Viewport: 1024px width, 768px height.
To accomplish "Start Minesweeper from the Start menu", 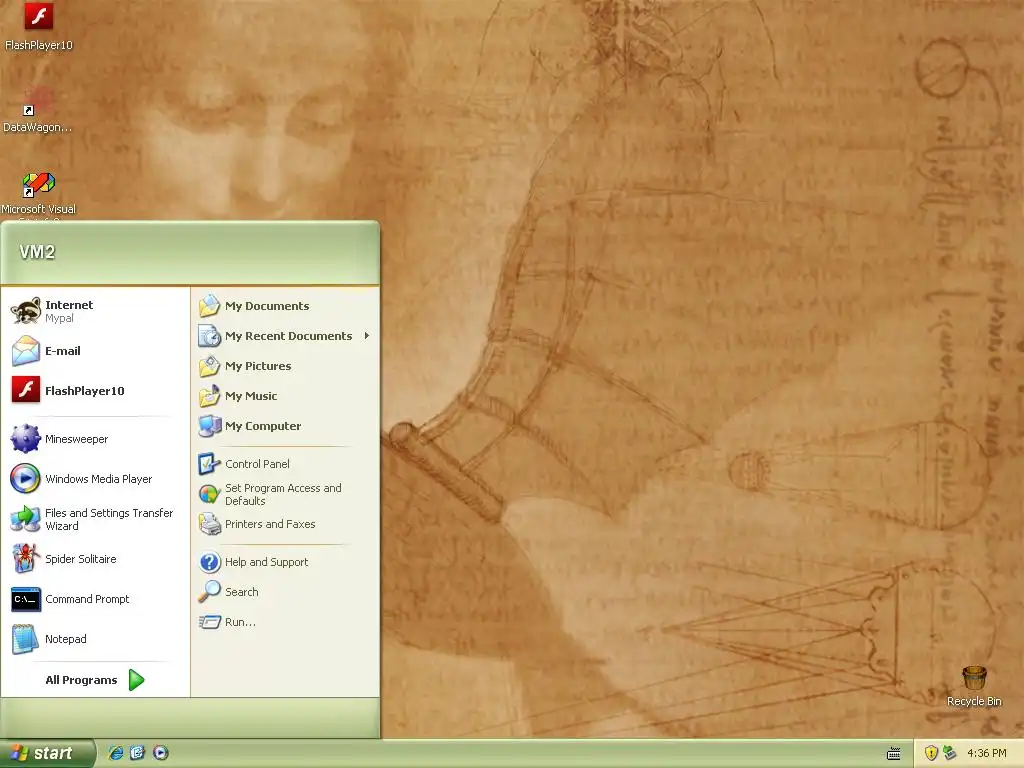I will point(95,439).
